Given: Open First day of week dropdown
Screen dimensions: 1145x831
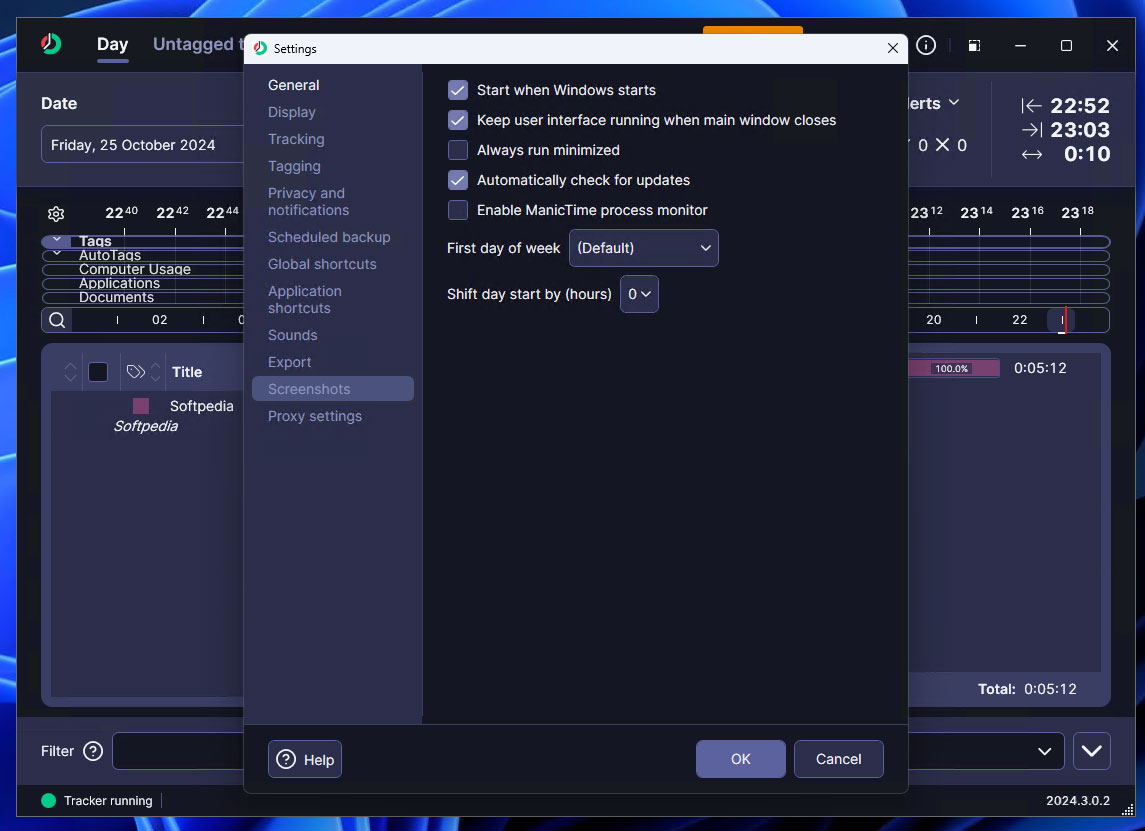Looking at the screenshot, I should (643, 248).
